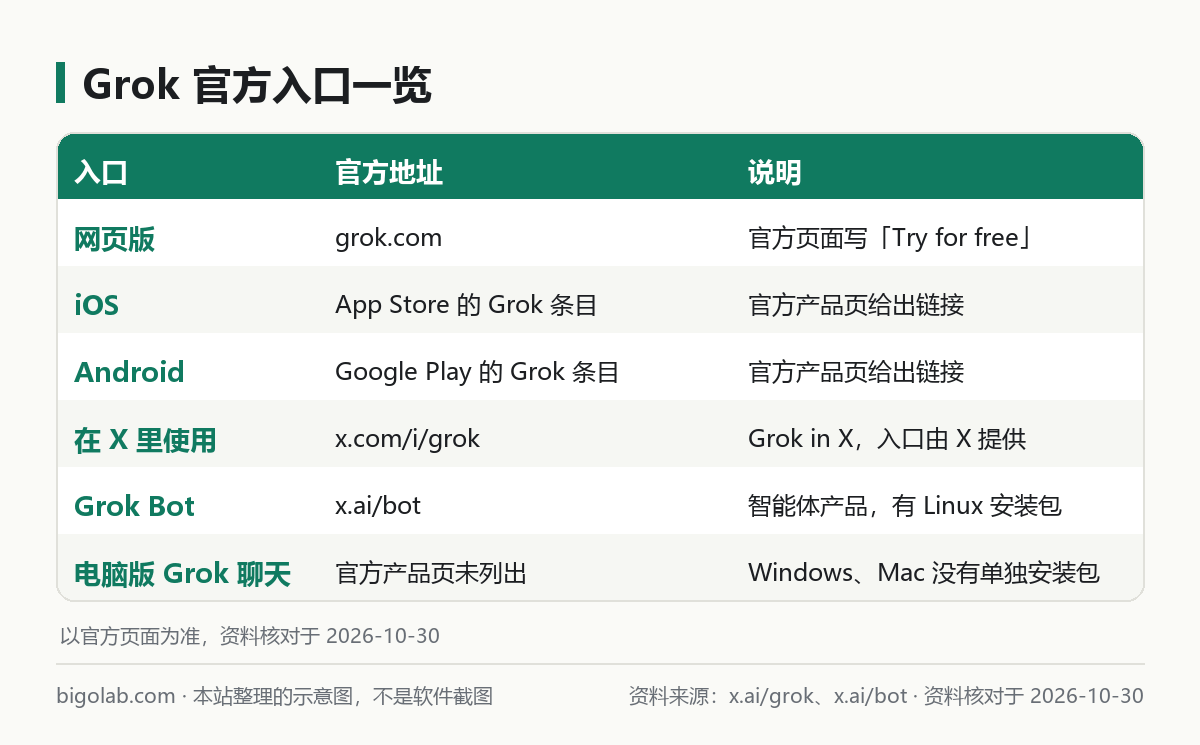The image size is (1200, 745).
Task: Select the "iOS" row label
Action: coord(96,305)
